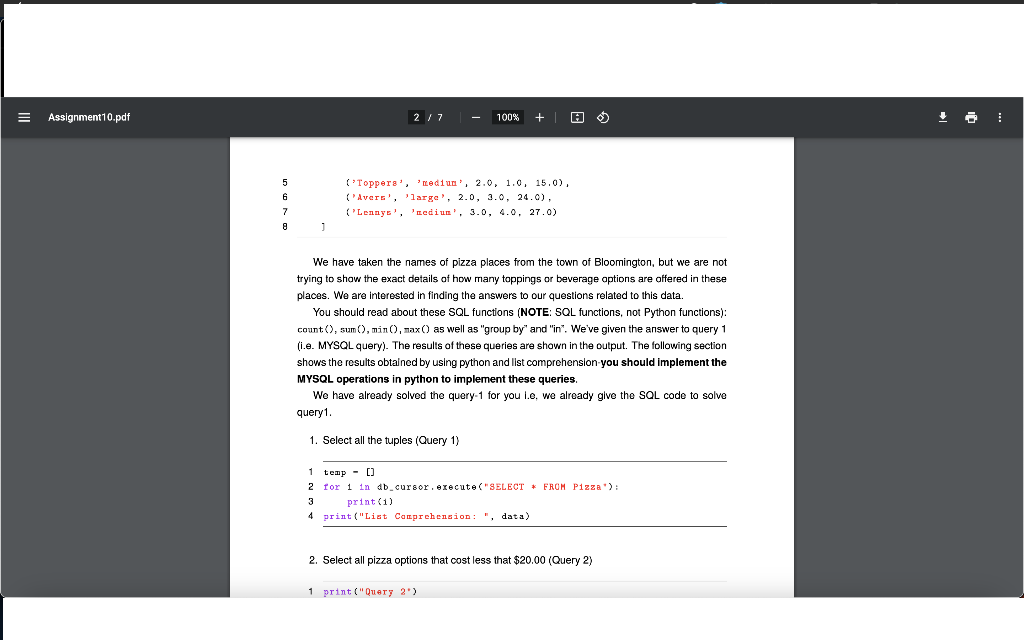Print Assignment10.pdf
The image size is (1024, 640).
click(x=970, y=117)
